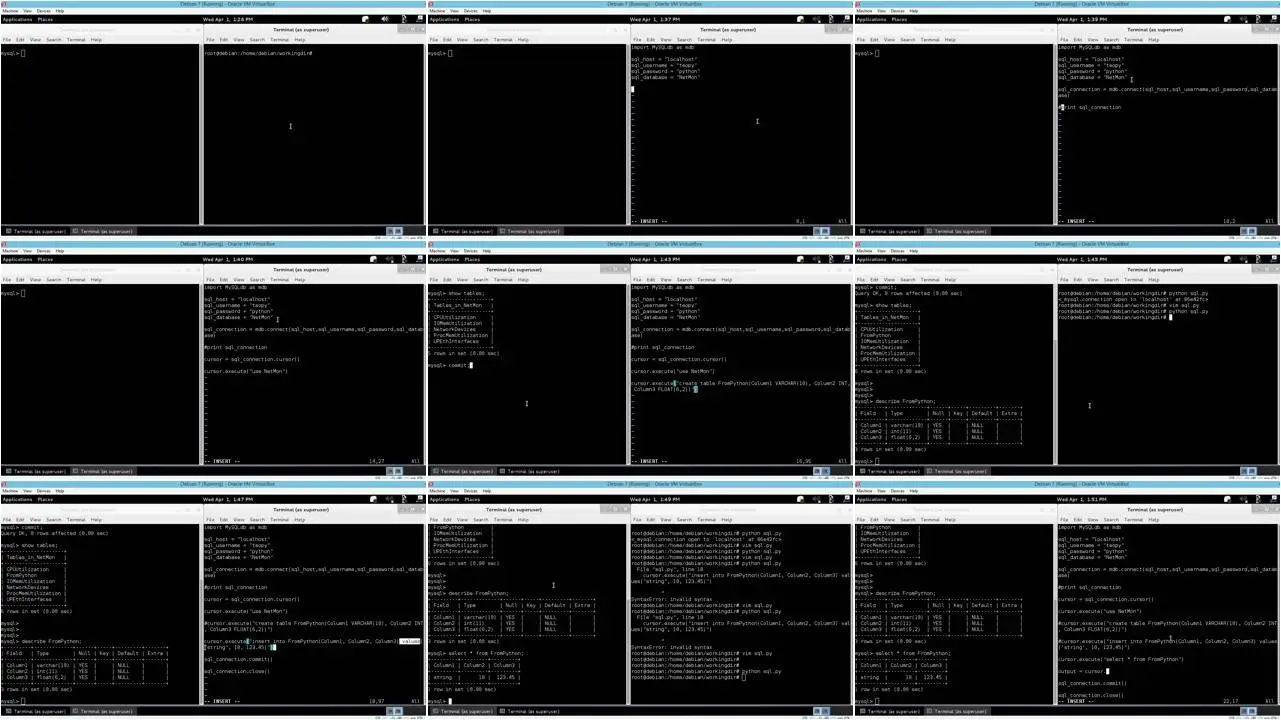Click the root@debian shell prompt in the 1:28 PM frame

[258, 53]
